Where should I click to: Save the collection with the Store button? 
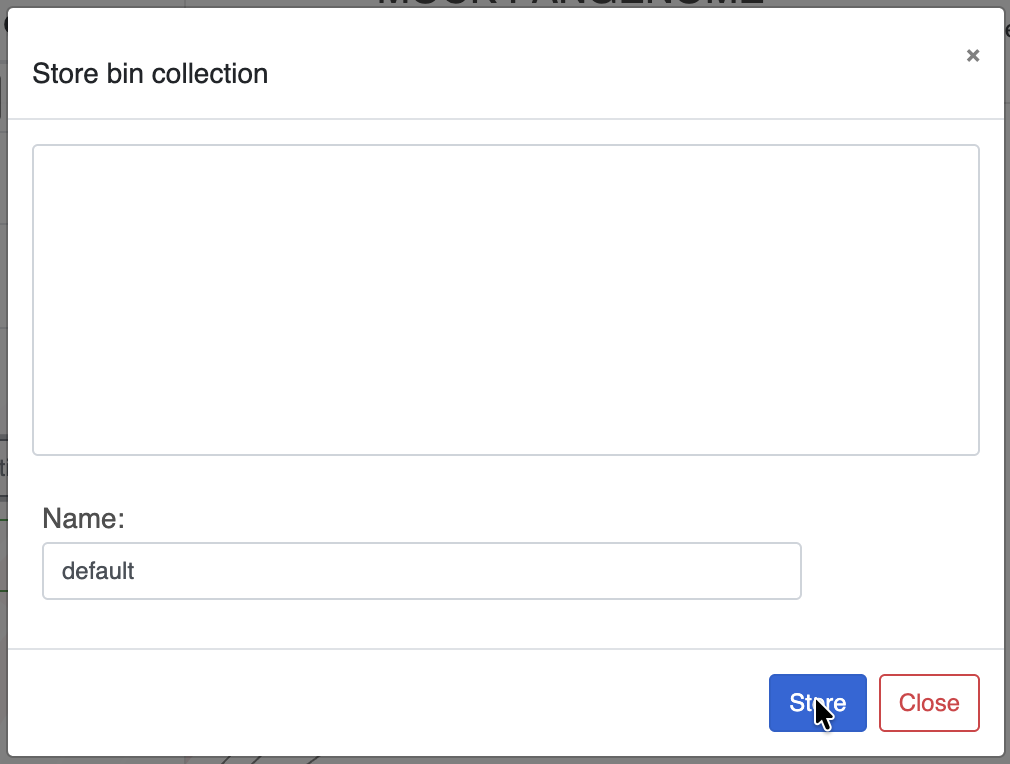pyautogui.click(x=817, y=703)
